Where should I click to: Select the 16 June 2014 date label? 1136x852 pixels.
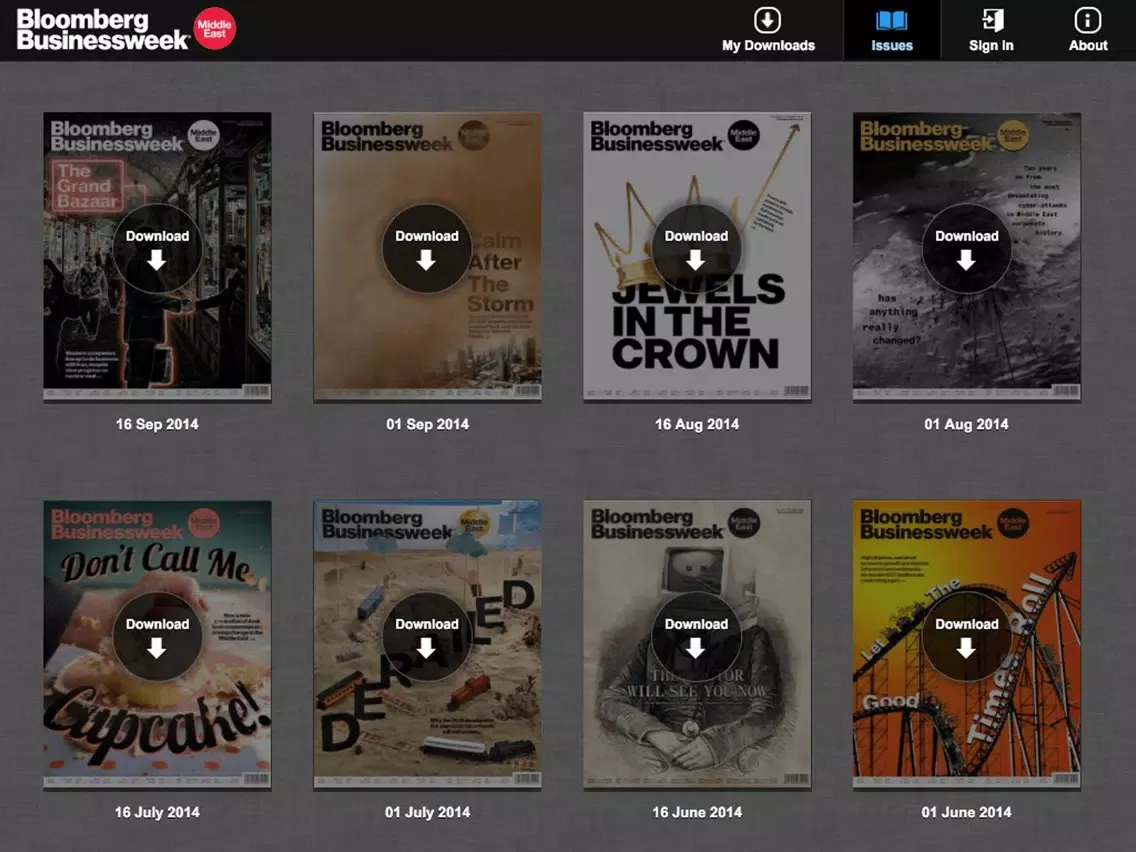(697, 813)
